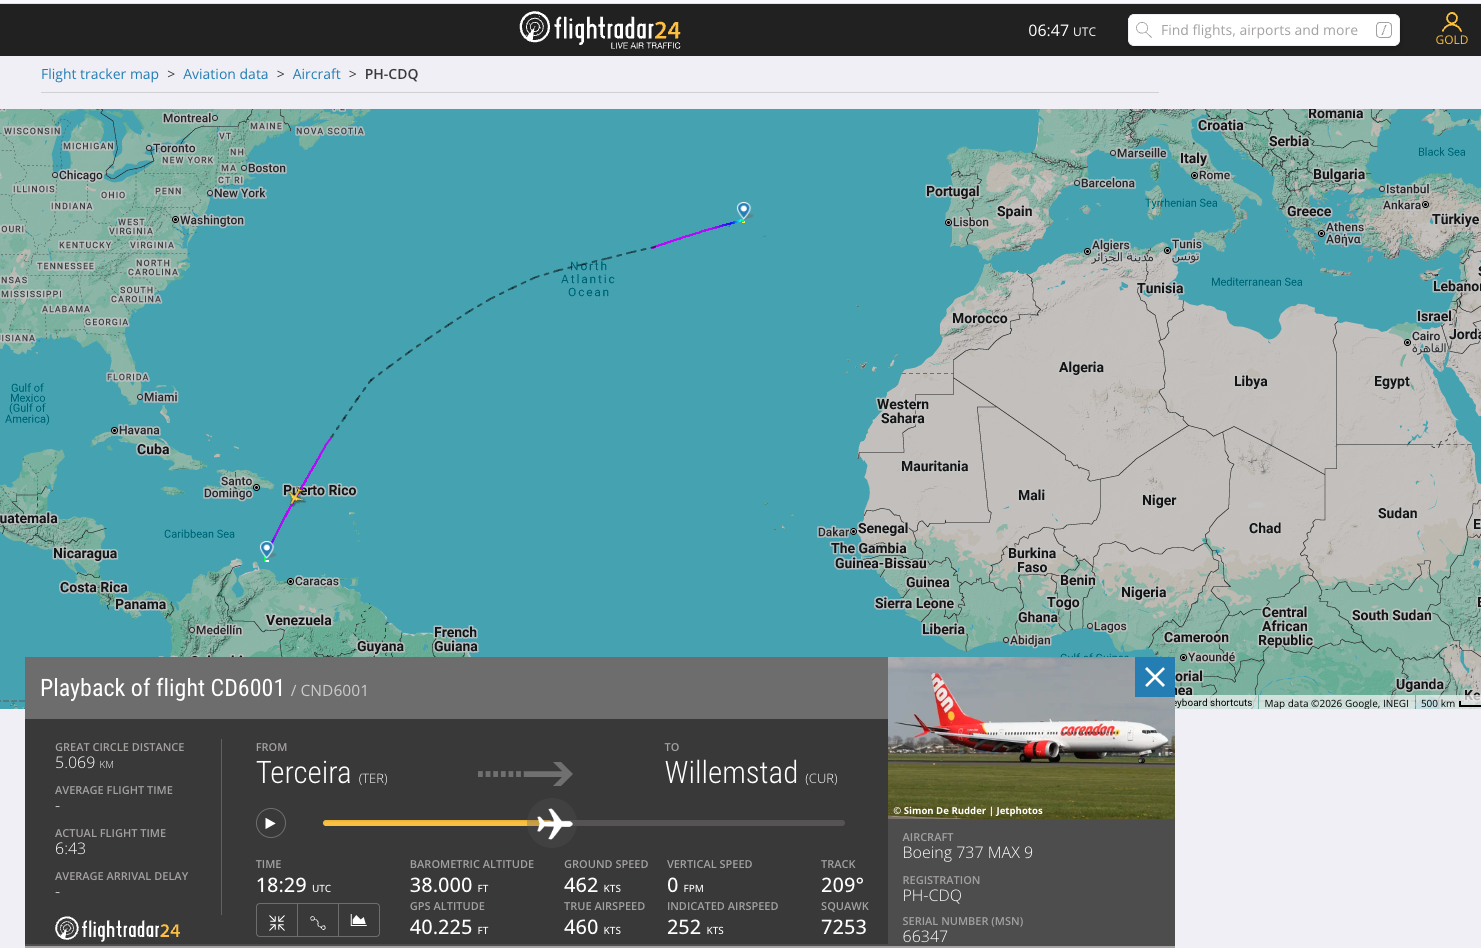
Task: Click the Terceira origin map pin
Action: pyautogui.click(x=743, y=211)
